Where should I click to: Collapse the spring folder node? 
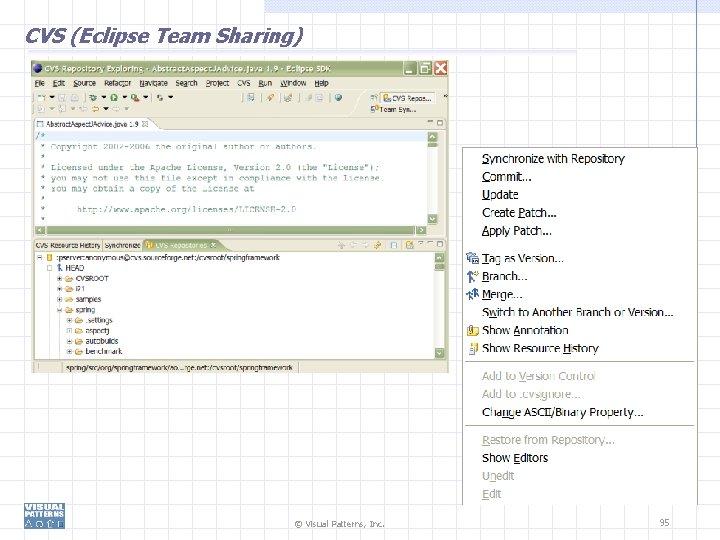coord(59,310)
